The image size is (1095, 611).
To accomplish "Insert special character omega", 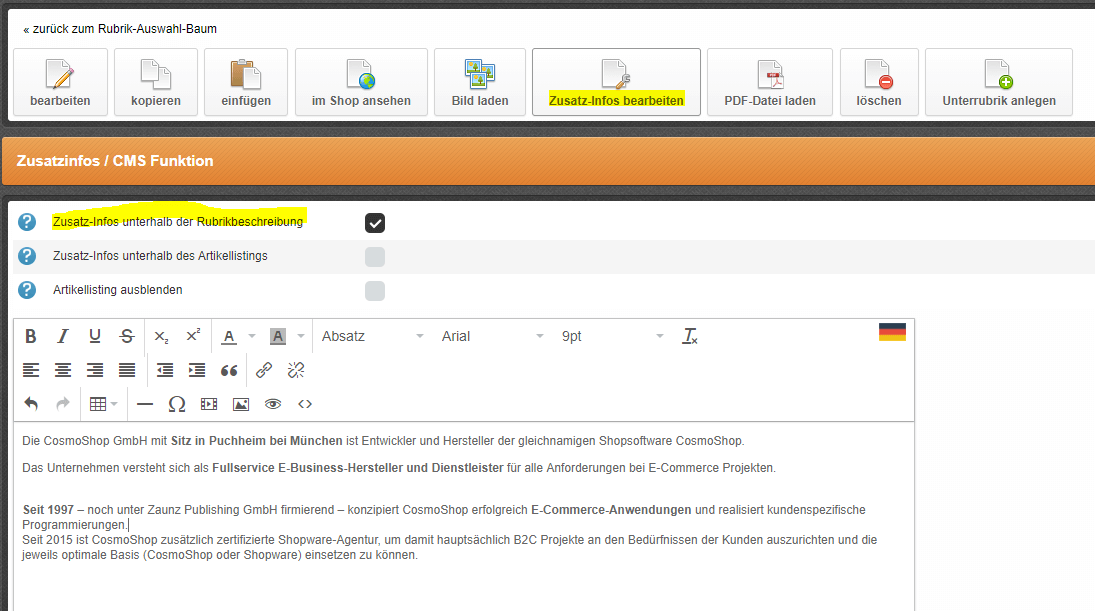I will (x=177, y=404).
